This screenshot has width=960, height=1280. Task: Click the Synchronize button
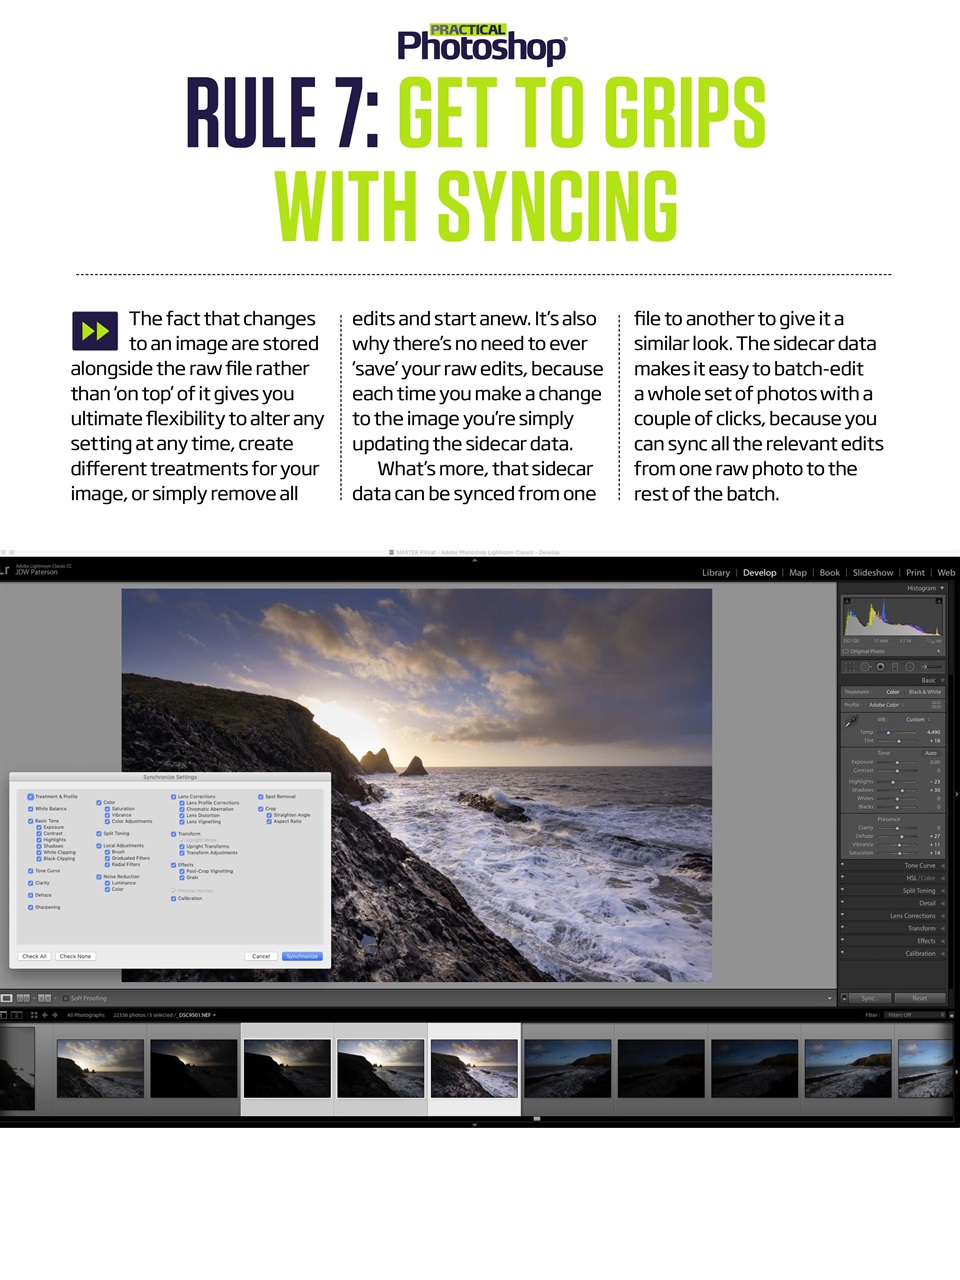click(303, 956)
